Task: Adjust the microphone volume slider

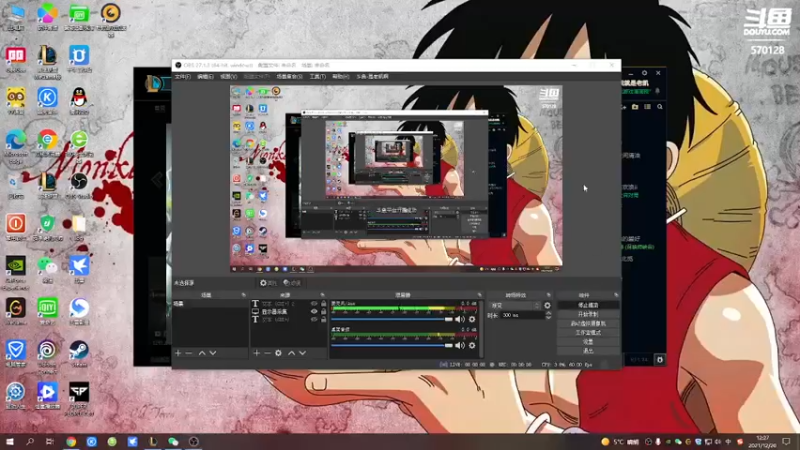Action: (x=392, y=319)
